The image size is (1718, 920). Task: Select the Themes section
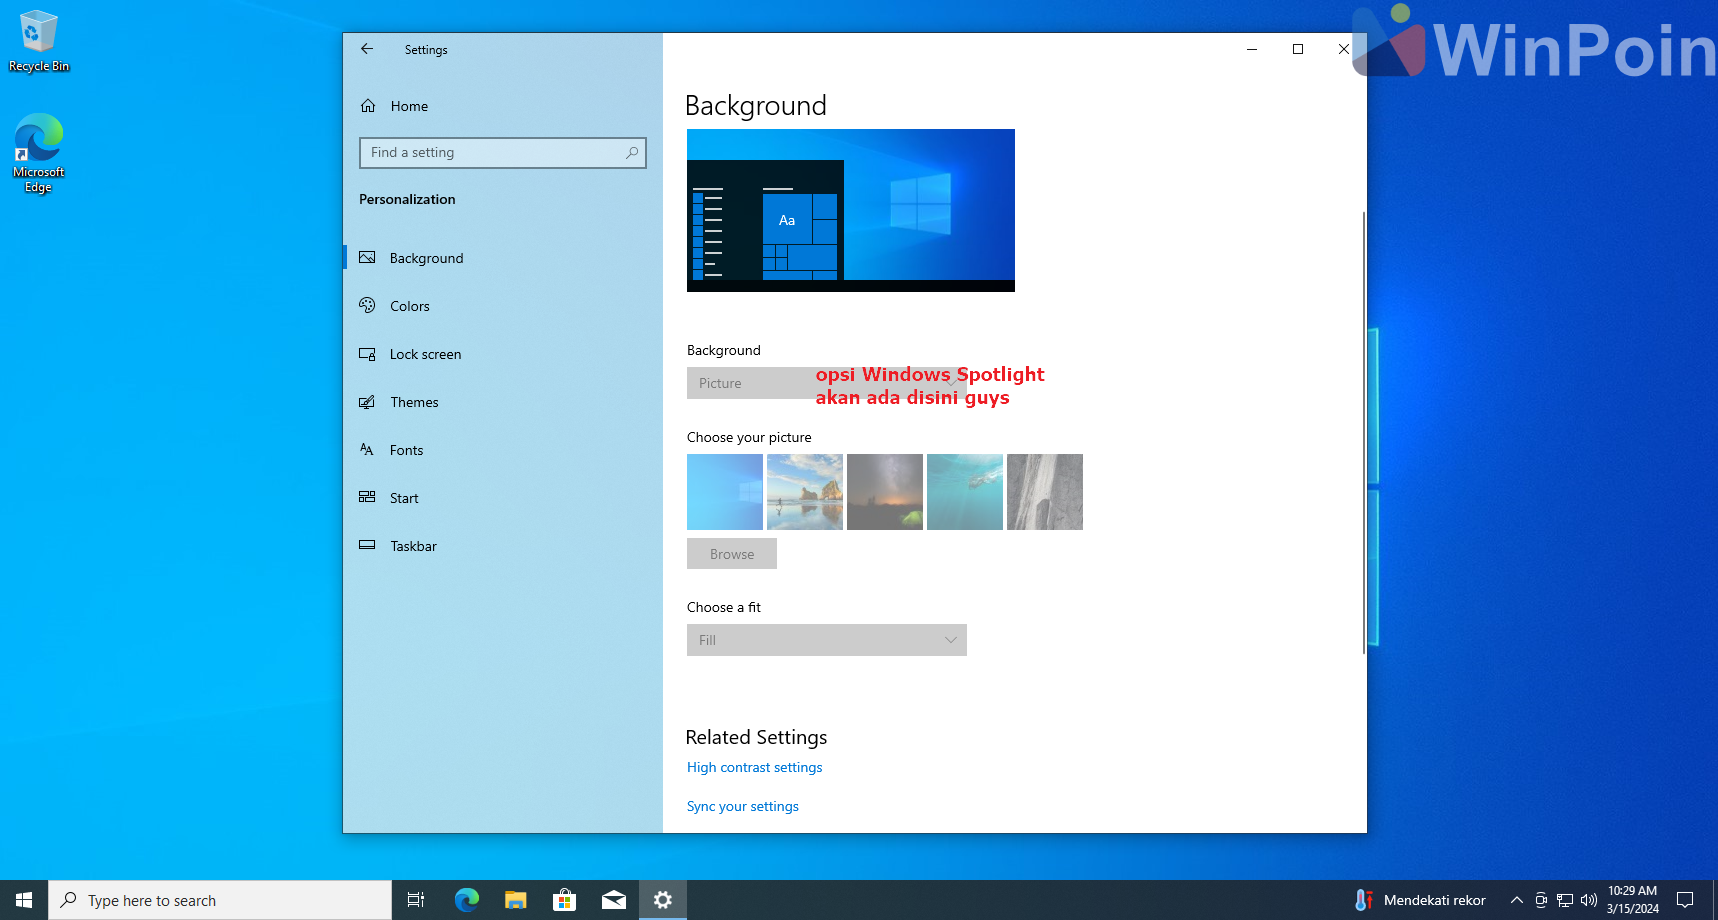(x=414, y=402)
